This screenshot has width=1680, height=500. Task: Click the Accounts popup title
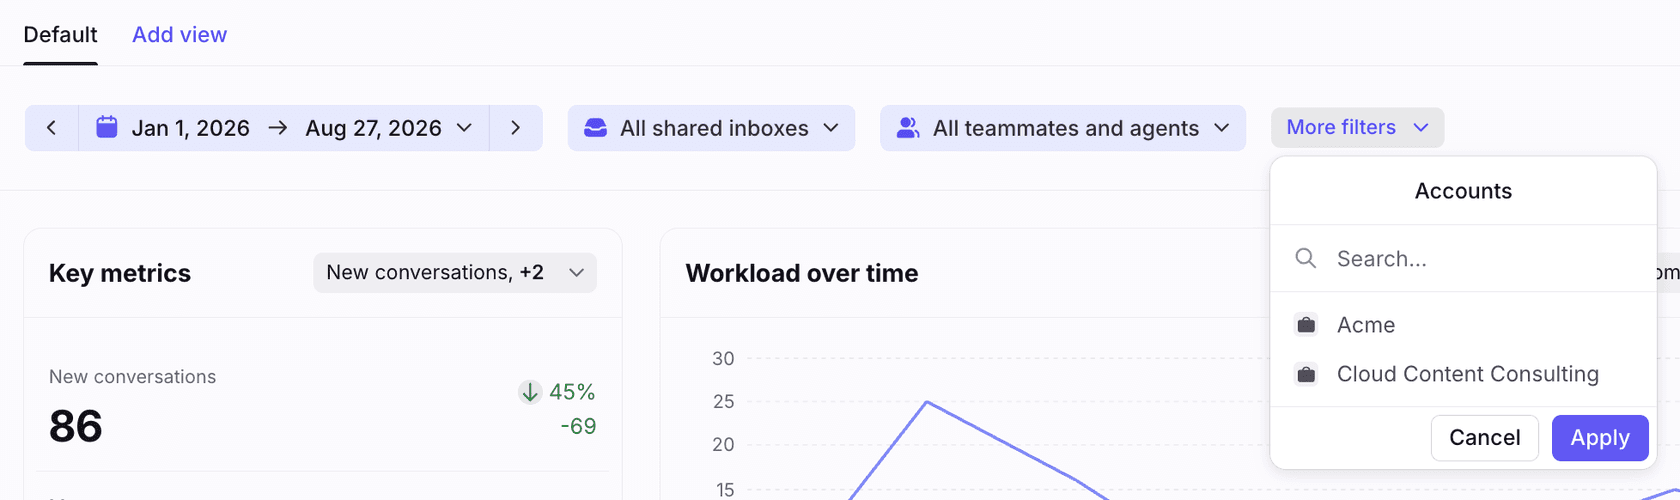tap(1463, 191)
